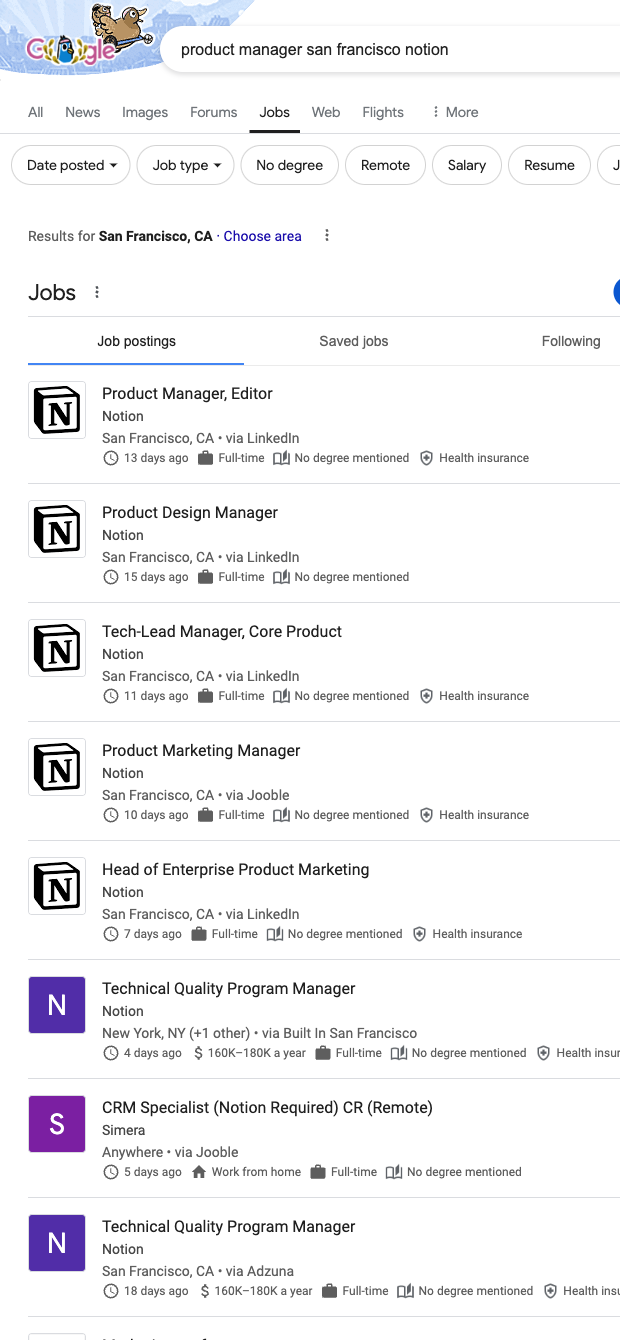Screen dimensions: 620x1340
Task: Click purple S logo for Simera listing
Action: (57, 1124)
